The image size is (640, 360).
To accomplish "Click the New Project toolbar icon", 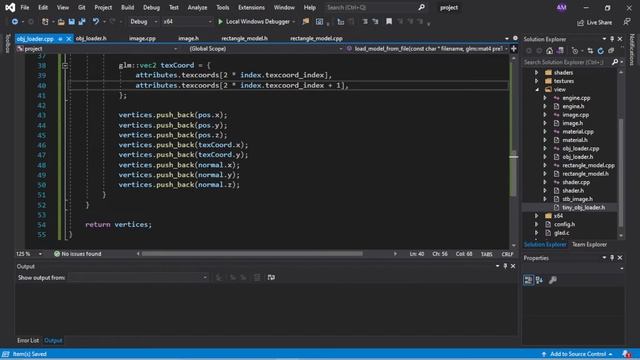I will click(45, 22).
